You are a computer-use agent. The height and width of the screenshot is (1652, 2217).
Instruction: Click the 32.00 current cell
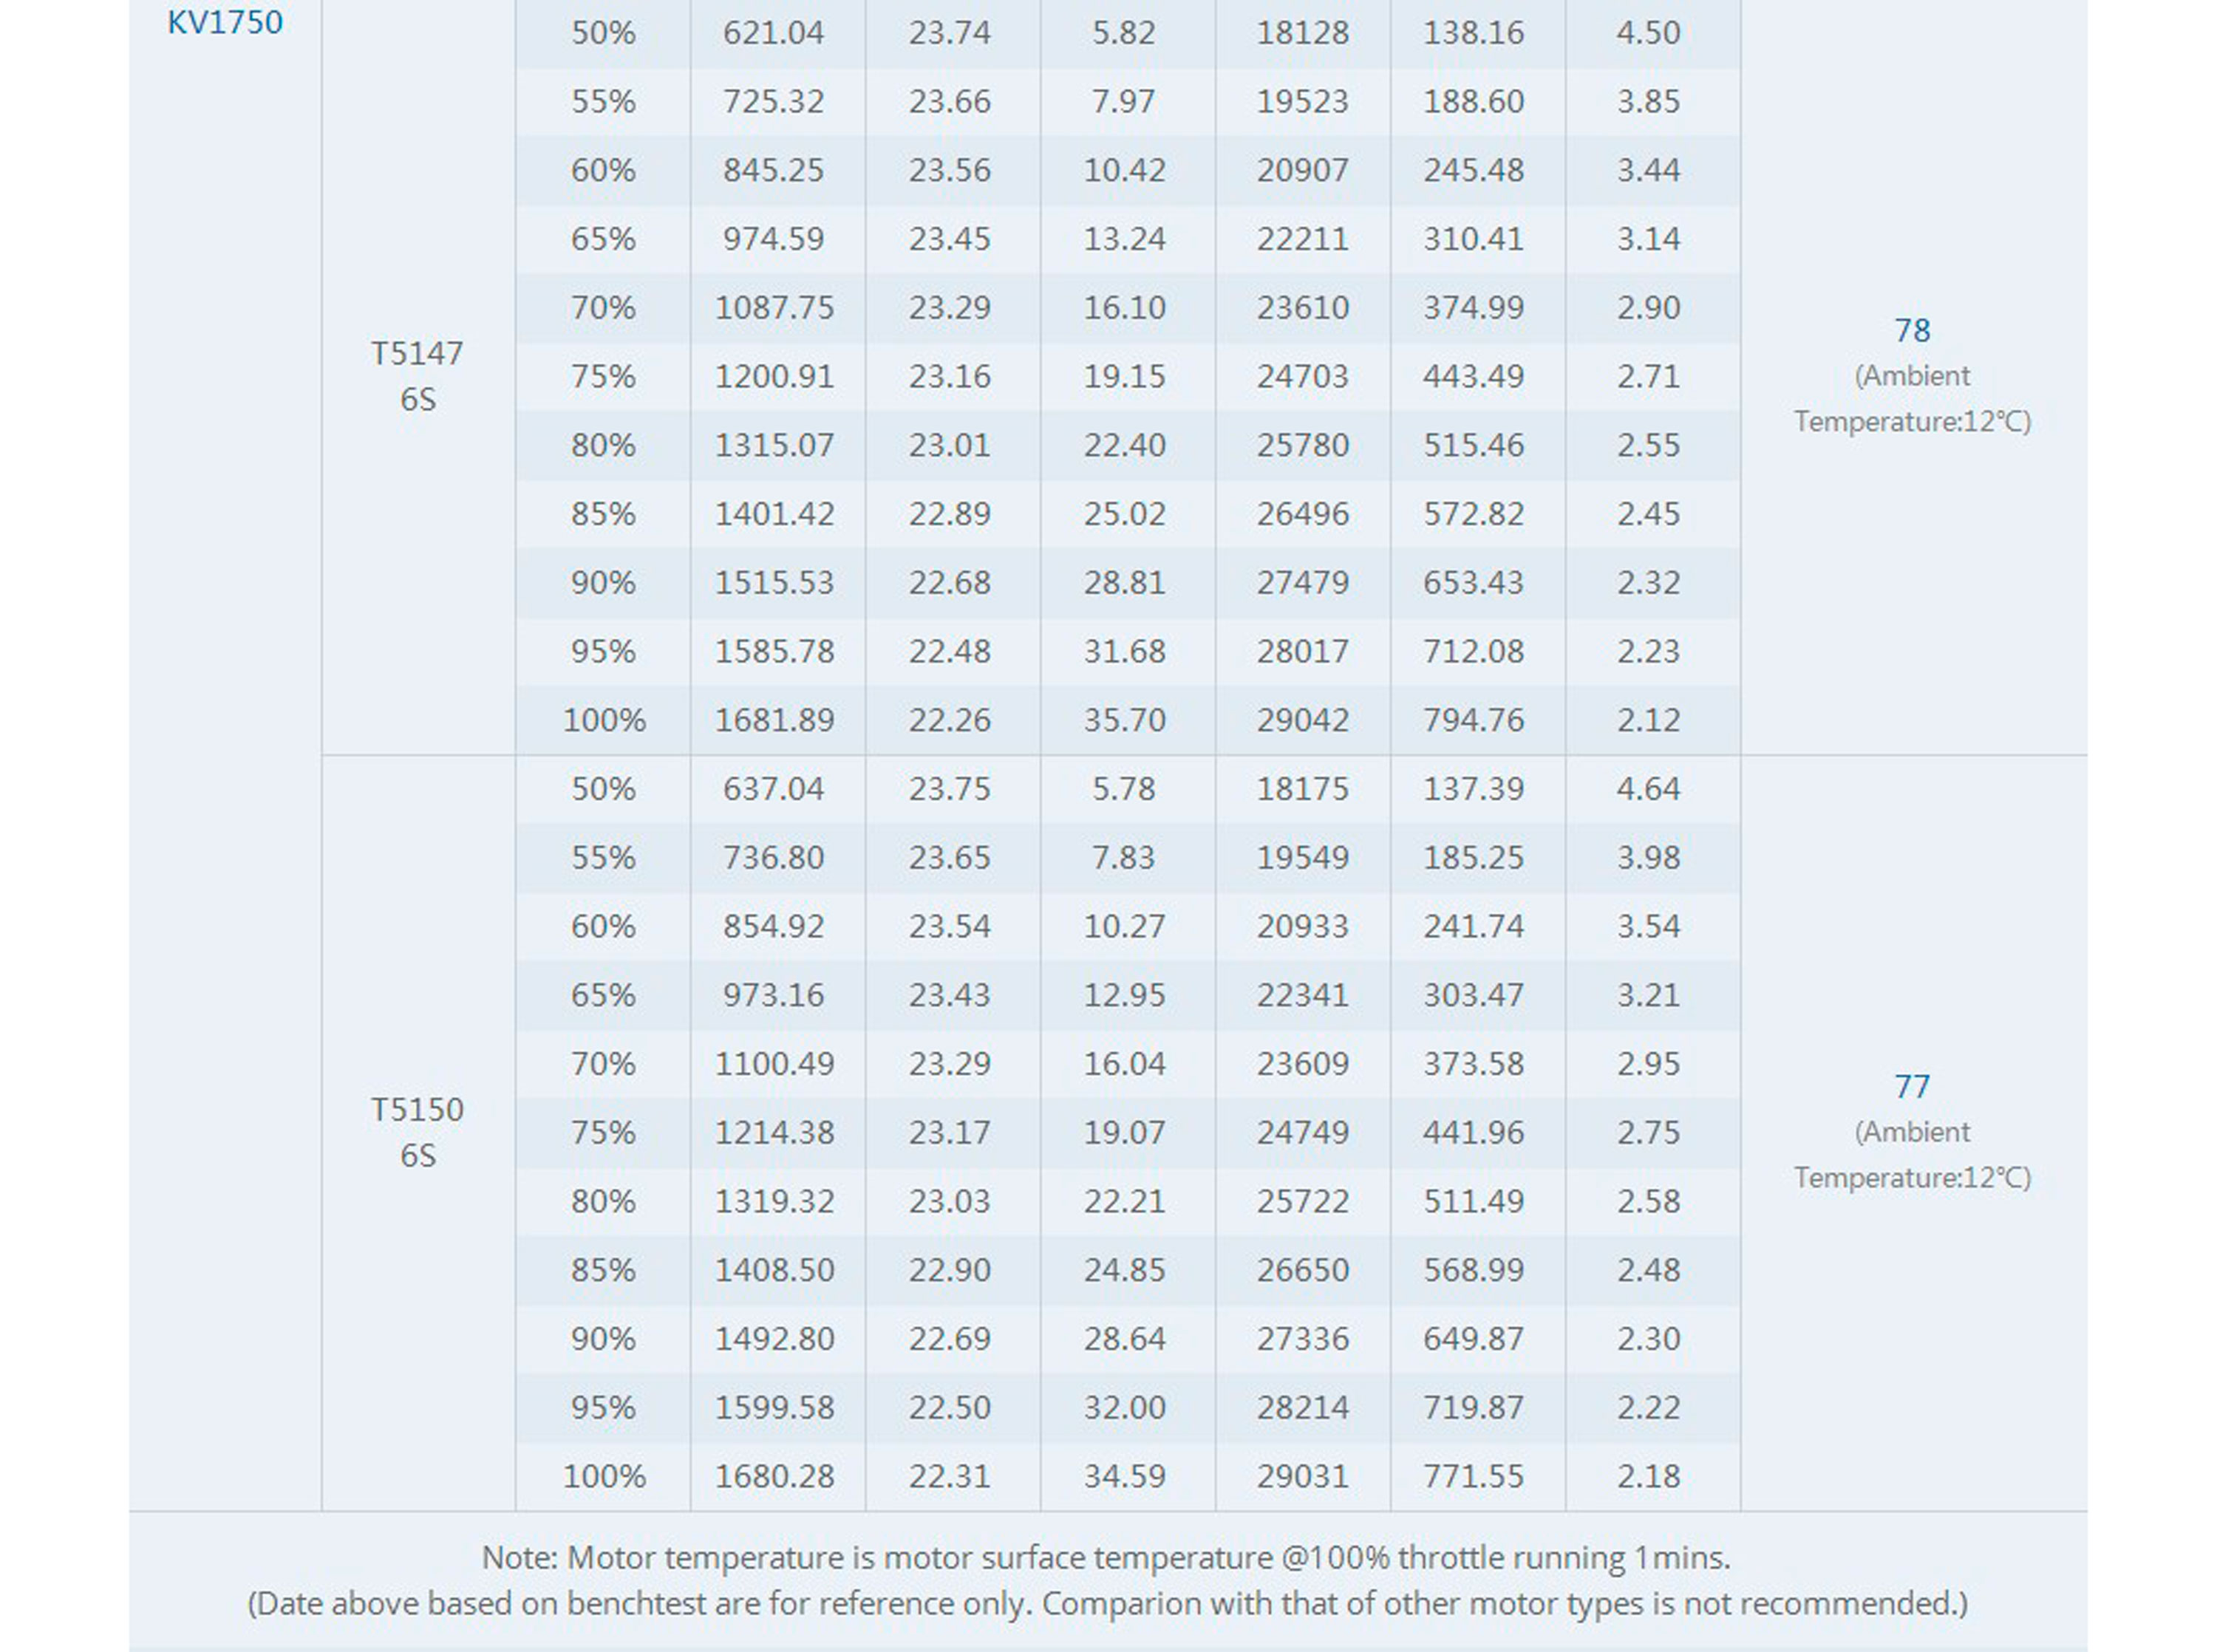click(1125, 1408)
